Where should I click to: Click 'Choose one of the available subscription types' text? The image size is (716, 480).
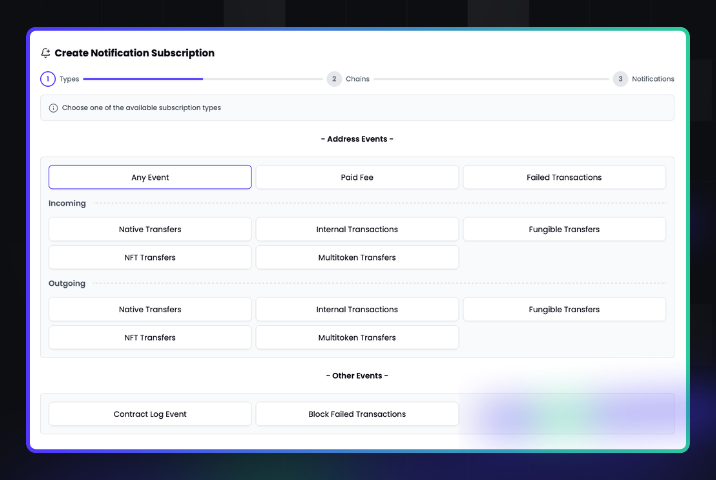click(142, 108)
